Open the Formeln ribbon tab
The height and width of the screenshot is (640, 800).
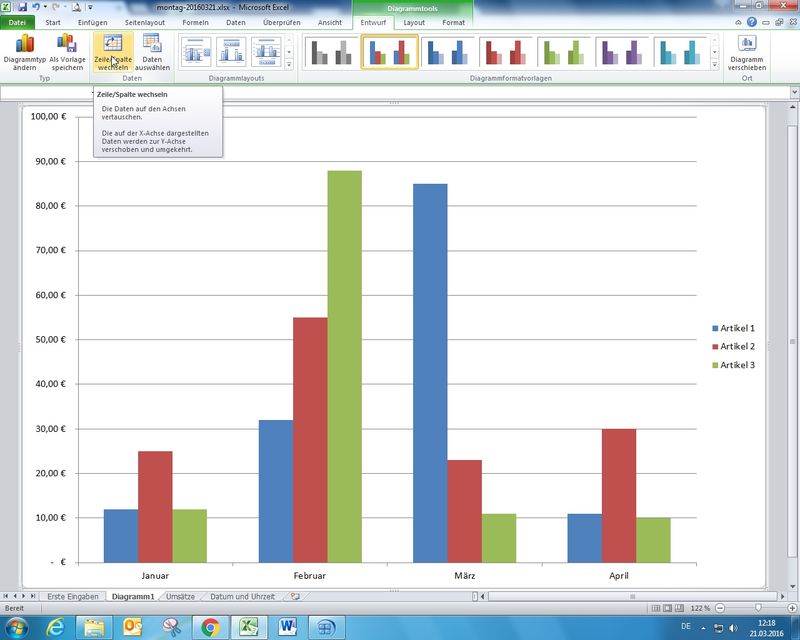196,21
